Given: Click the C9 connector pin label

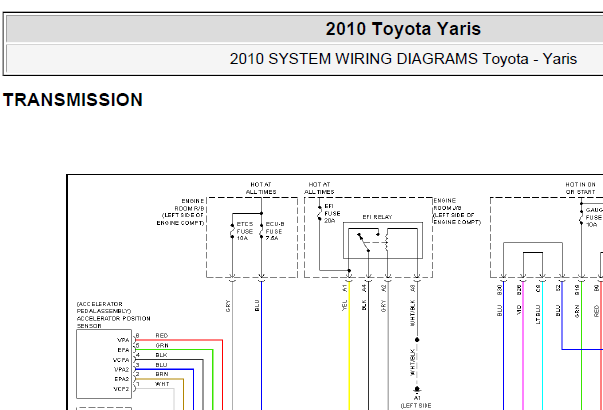Looking at the screenshot, I should (x=538, y=288).
